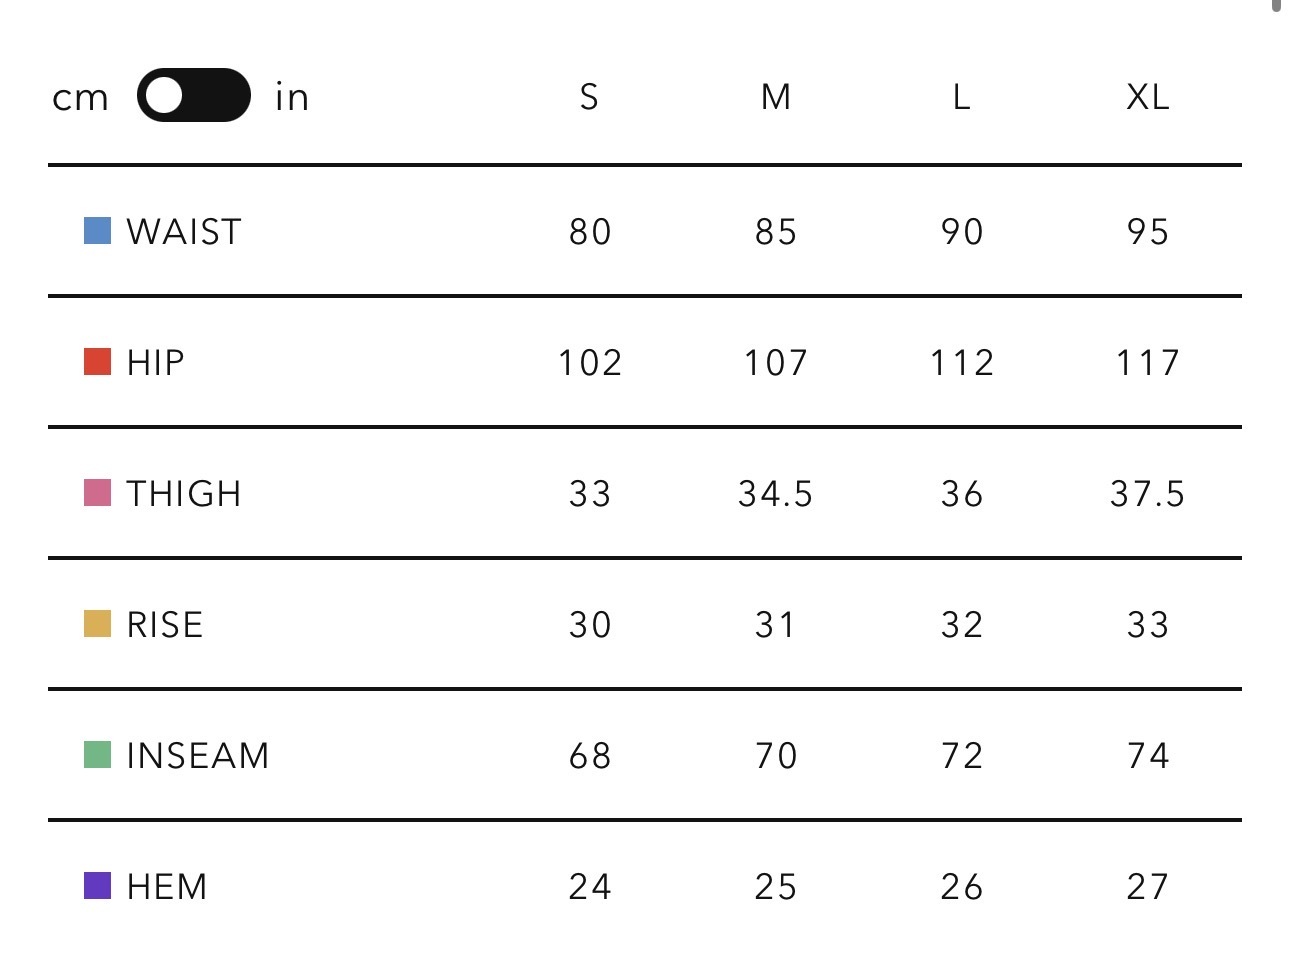Click the THIGH row label
This screenshot has width=1290, height=962.
[x=184, y=494]
